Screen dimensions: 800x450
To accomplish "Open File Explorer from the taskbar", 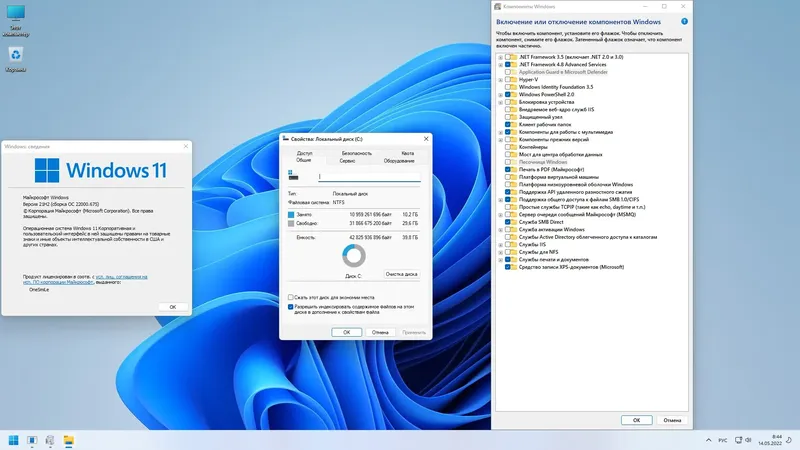I will [x=68, y=440].
